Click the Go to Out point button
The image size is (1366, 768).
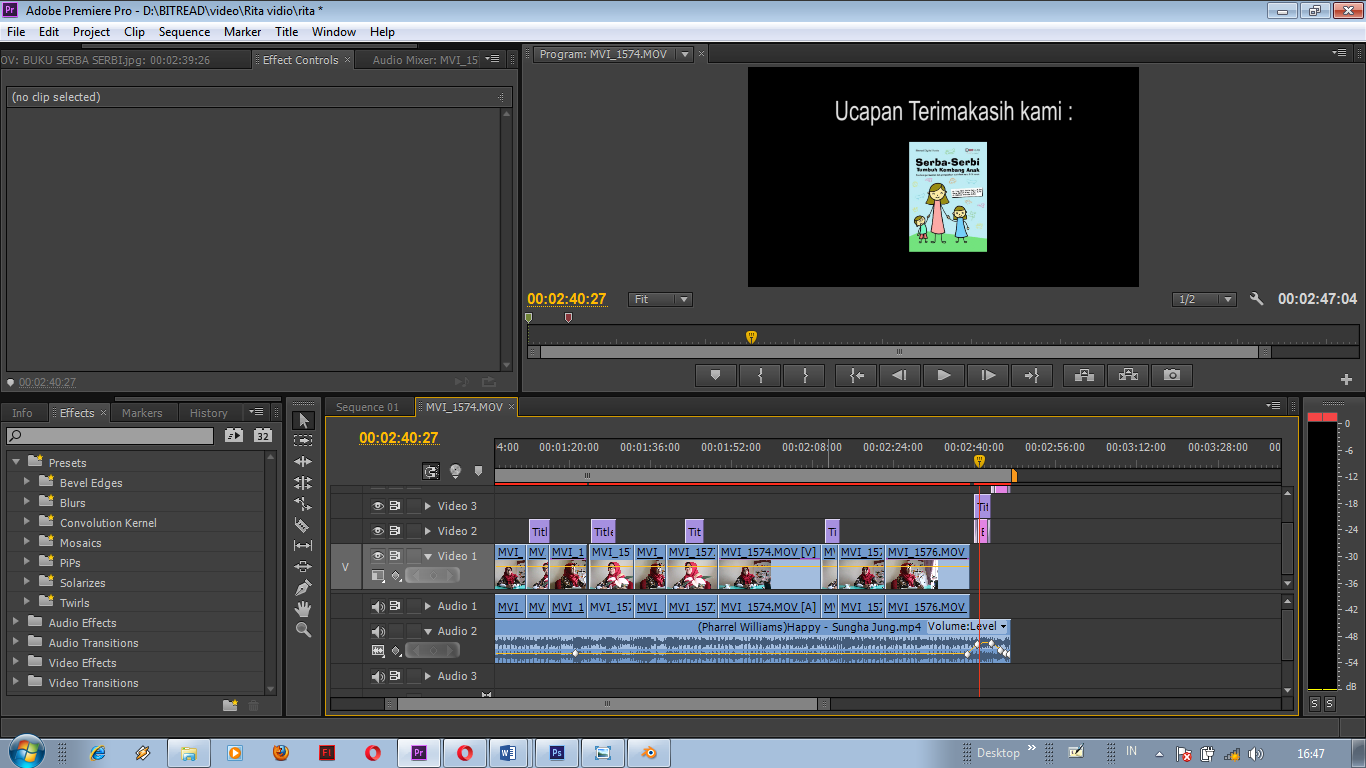pos(1031,375)
